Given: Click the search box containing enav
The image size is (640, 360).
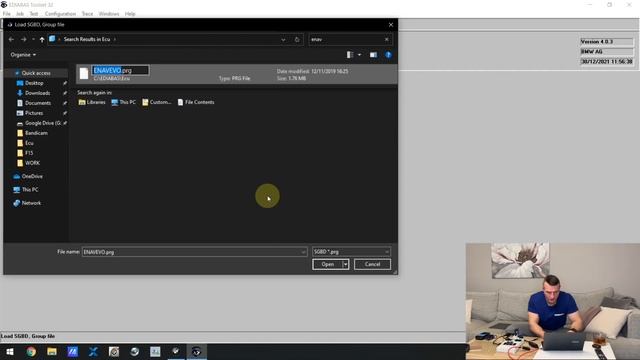Looking at the screenshot, I should point(347,40).
